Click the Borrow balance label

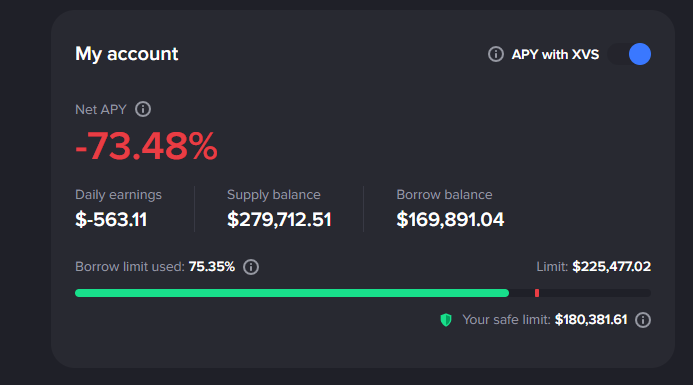pyautogui.click(x=444, y=194)
